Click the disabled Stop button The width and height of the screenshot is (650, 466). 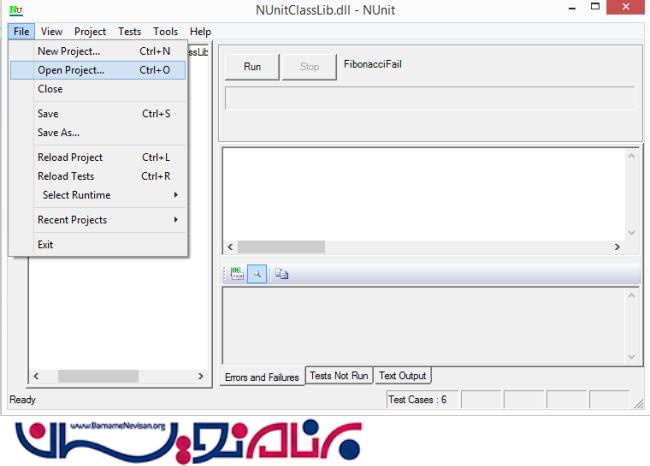(x=309, y=66)
